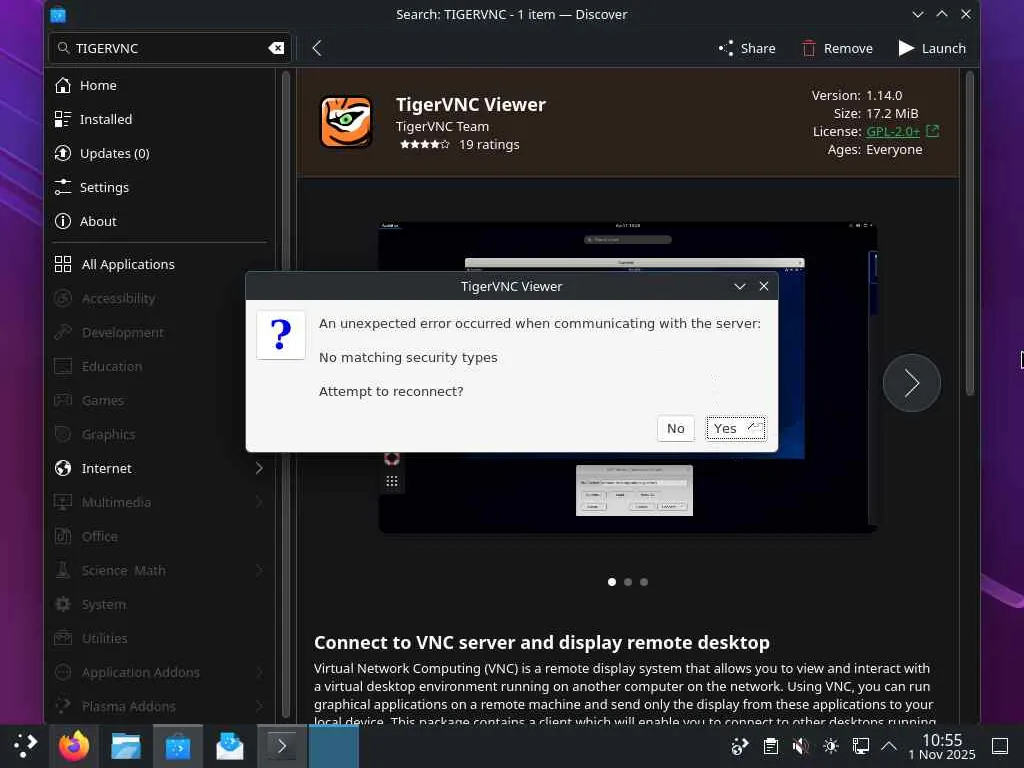The height and width of the screenshot is (768, 1024).
Task: Expand Application Addons arrow
Action: click(x=259, y=672)
